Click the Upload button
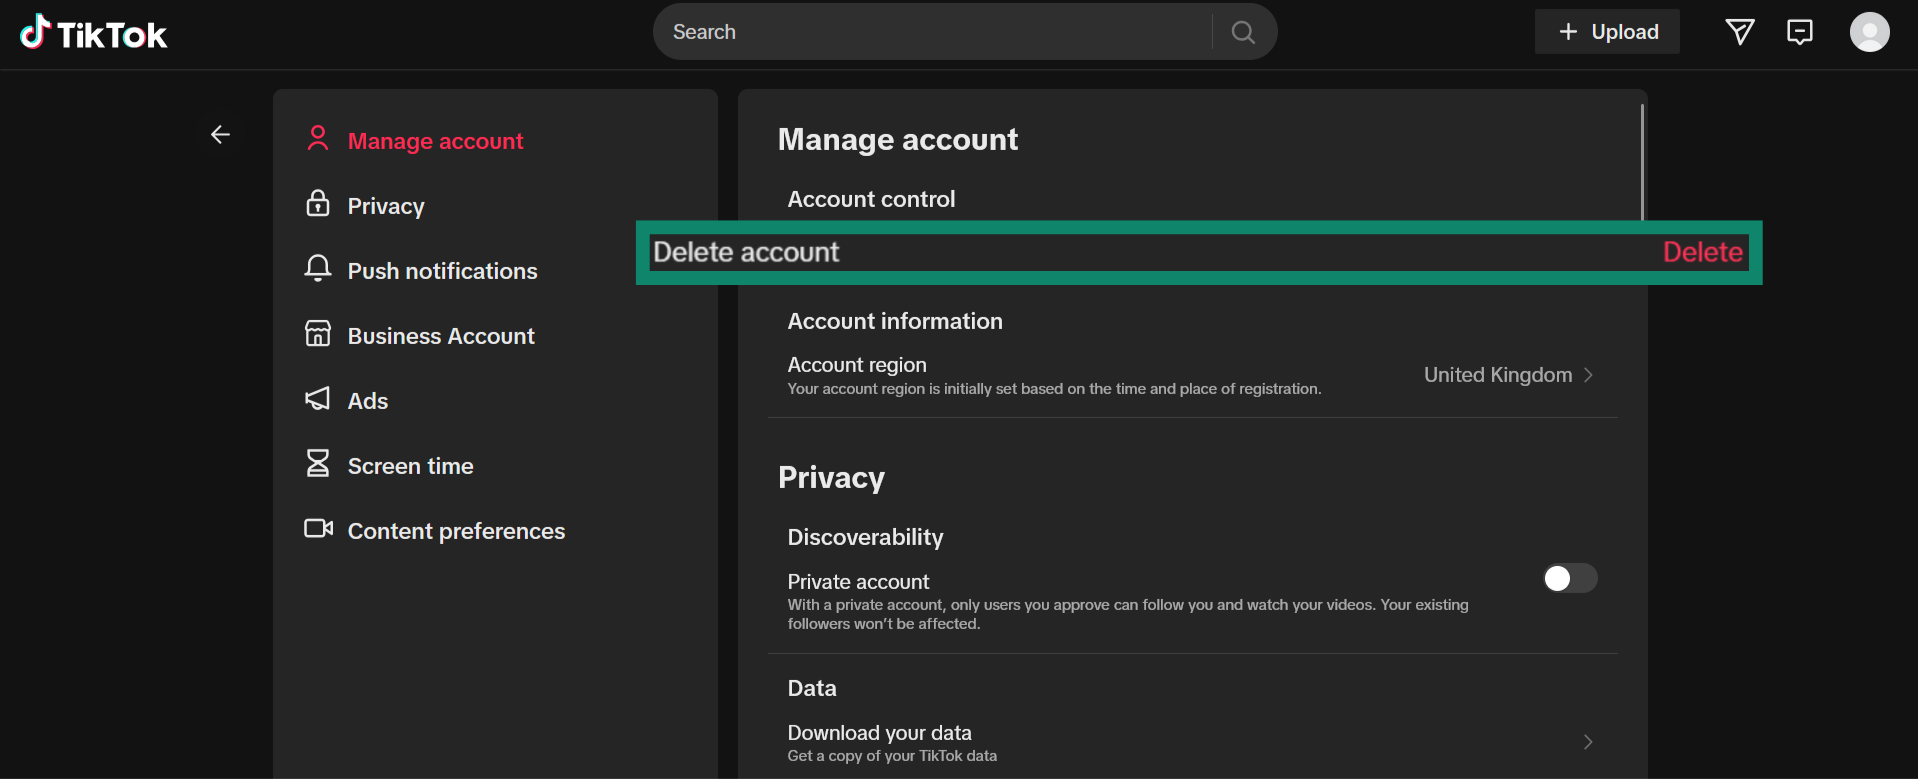Image resolution: width=1918 pixels, height=779 pixels. click(1607, 32)
